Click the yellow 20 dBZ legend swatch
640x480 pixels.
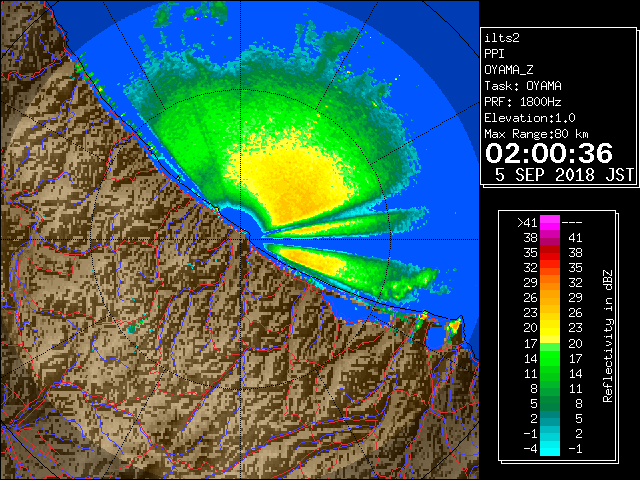pyautogui.click(x=550, y=328)
